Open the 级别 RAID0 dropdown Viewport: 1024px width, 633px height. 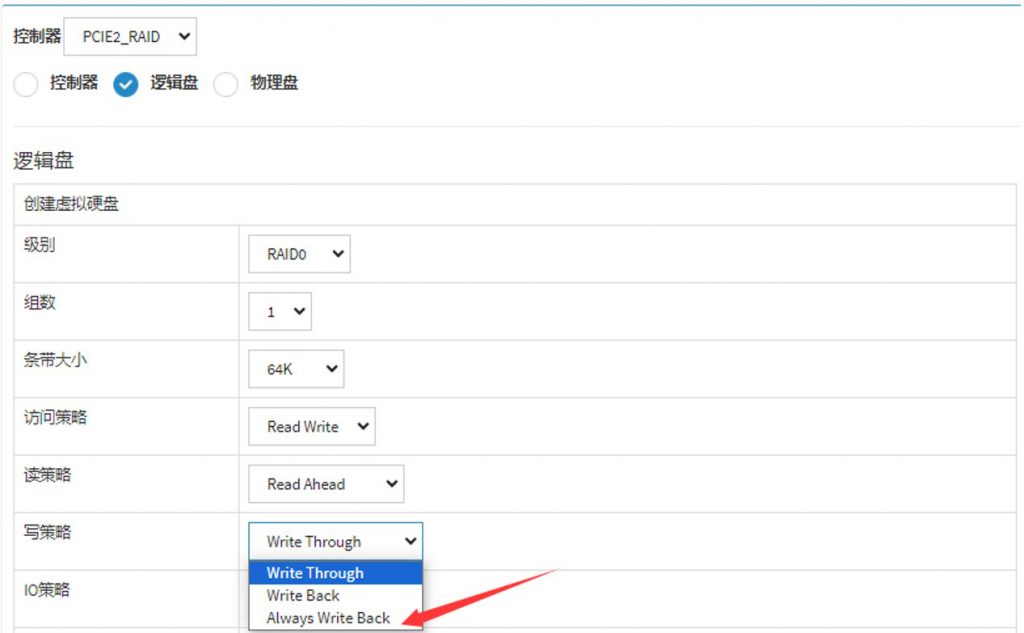pyautogui.click(x=299, y=254)
